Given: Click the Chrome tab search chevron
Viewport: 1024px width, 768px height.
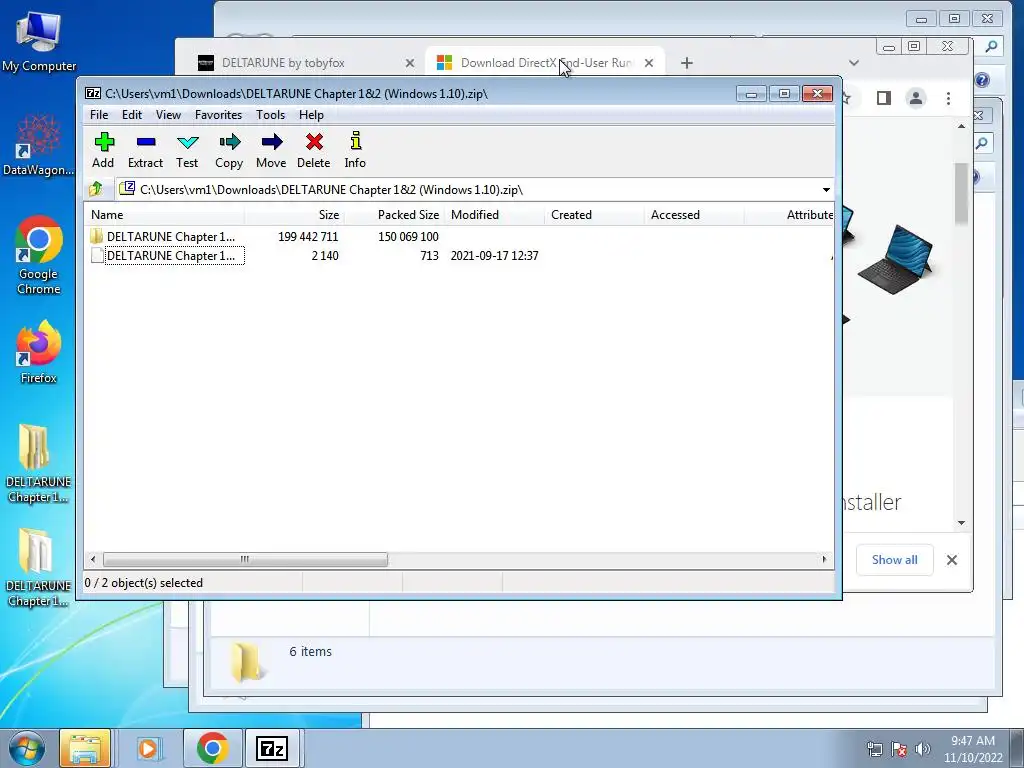Looking at the screenshot, I should [854, 63].
